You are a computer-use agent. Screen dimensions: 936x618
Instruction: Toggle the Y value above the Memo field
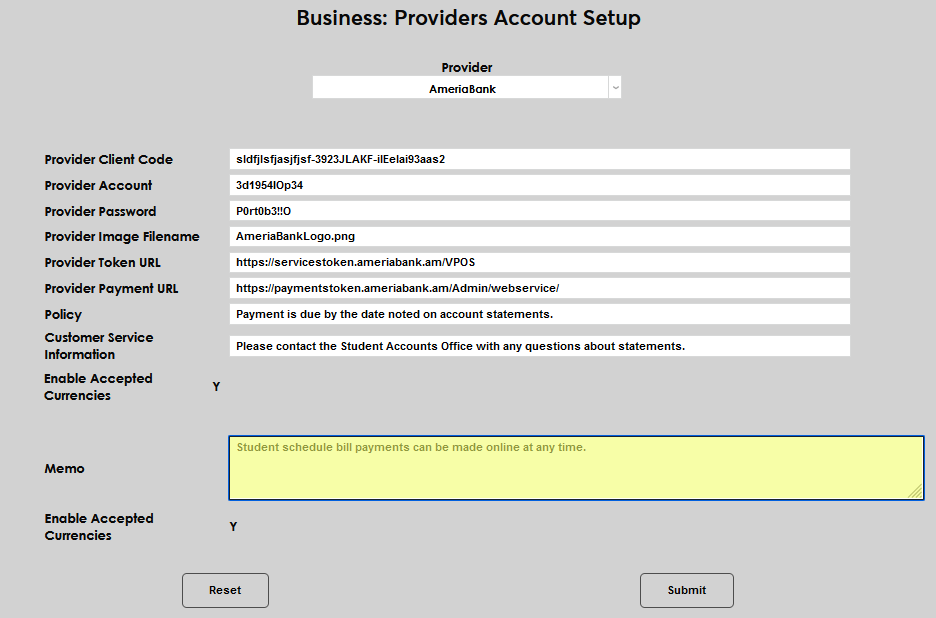216,387
